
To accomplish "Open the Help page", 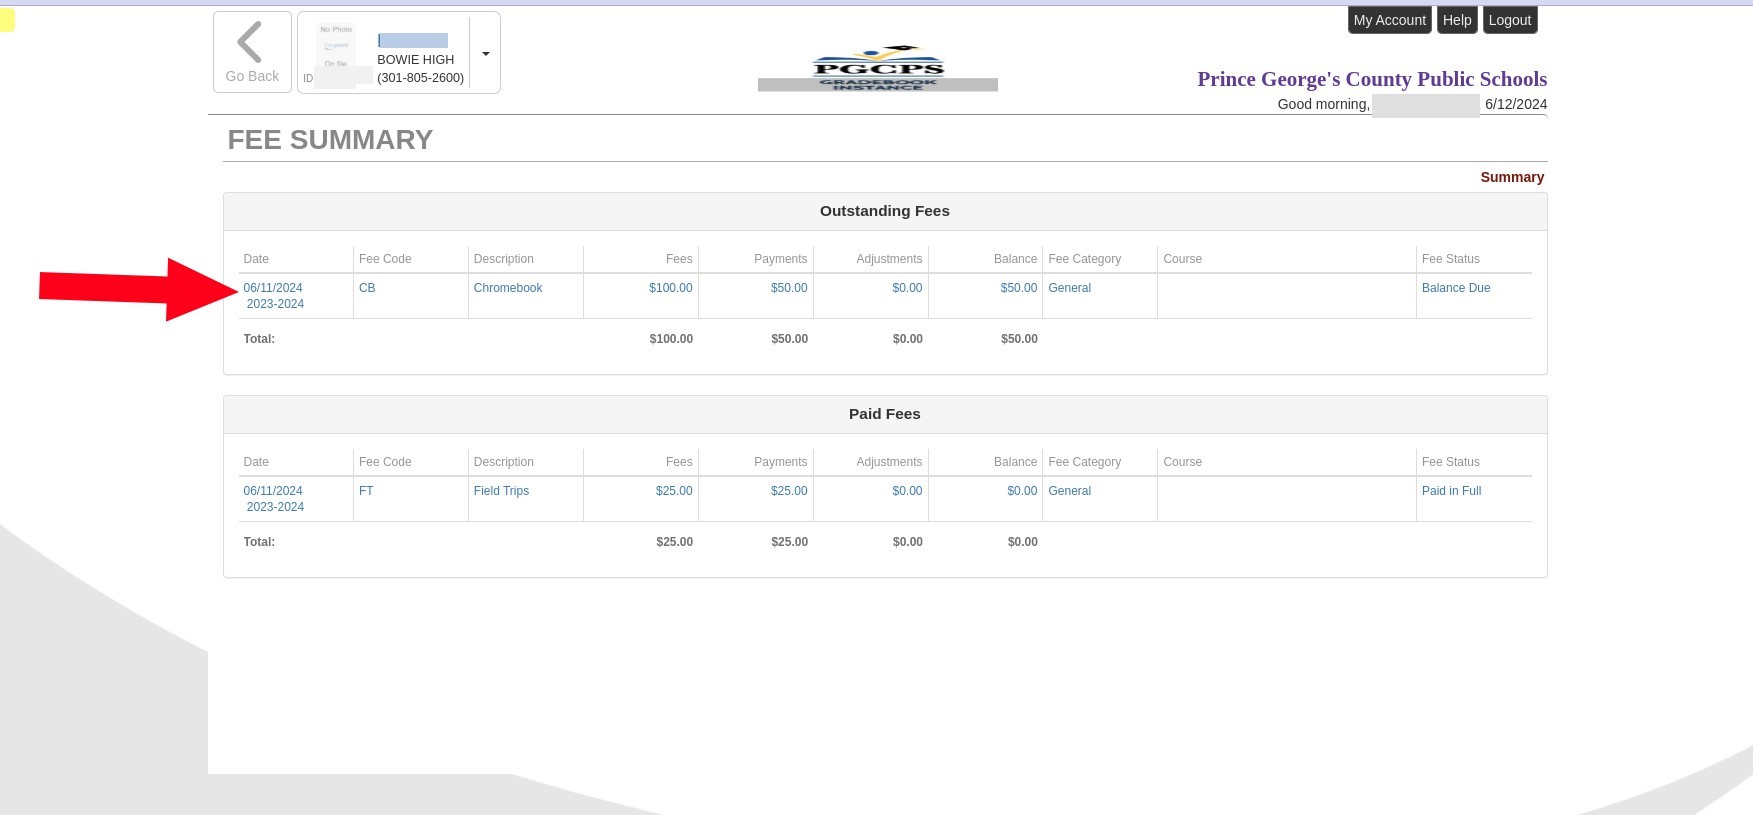I will [1456, 20].
